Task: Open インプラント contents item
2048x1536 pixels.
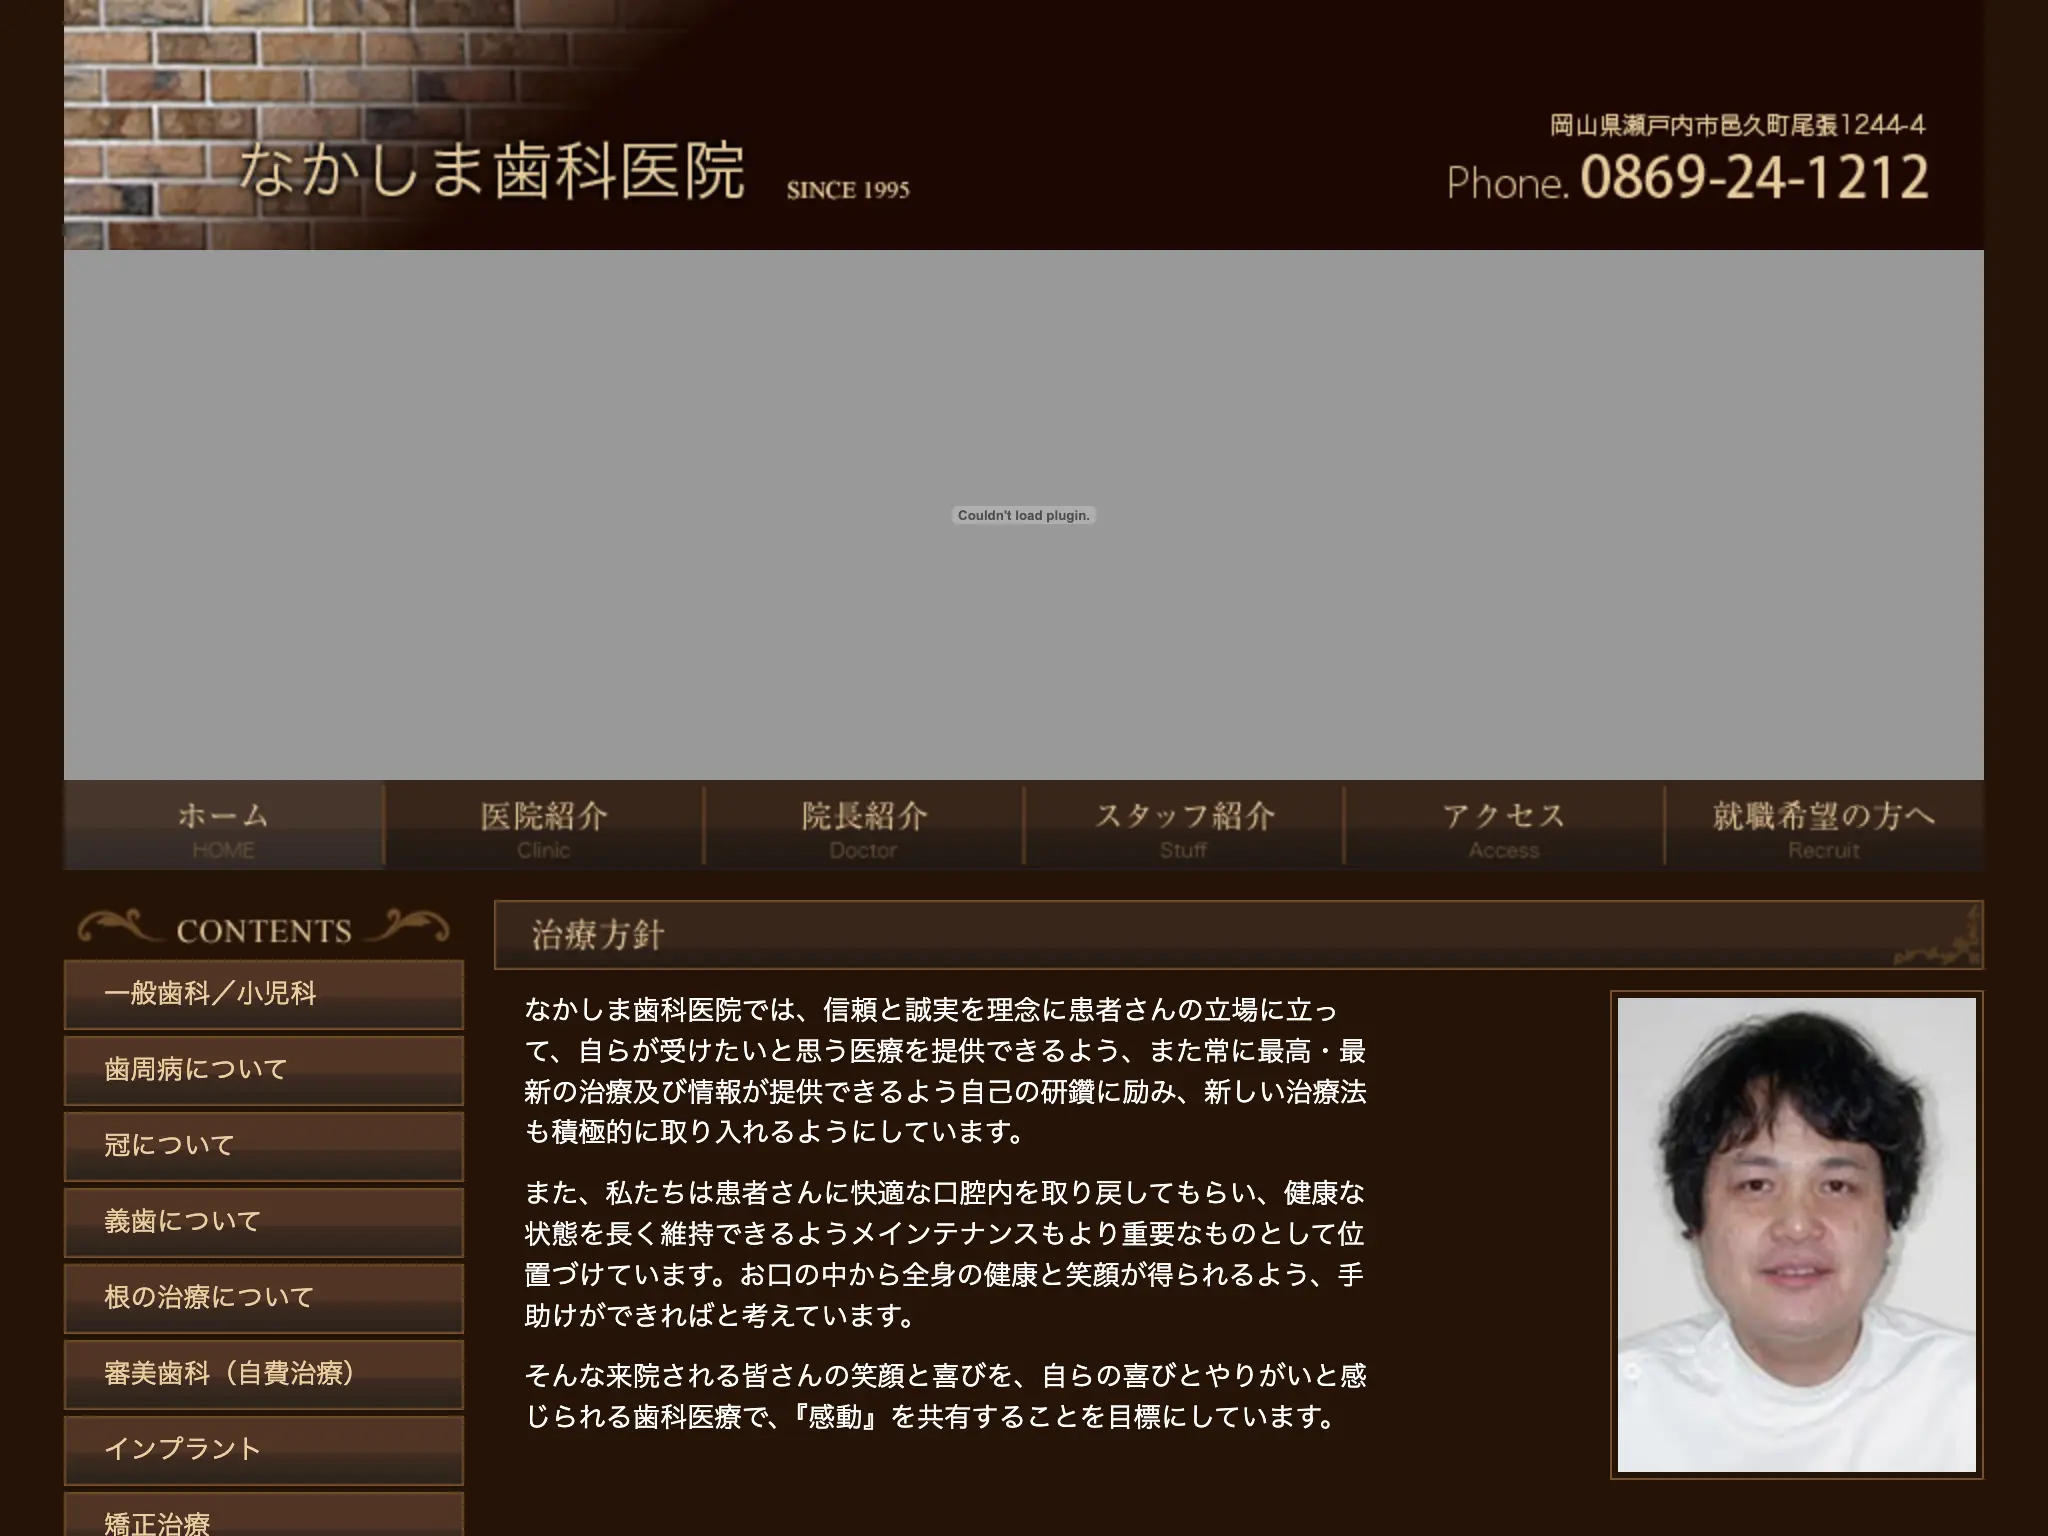Action: coord(264,1451)
